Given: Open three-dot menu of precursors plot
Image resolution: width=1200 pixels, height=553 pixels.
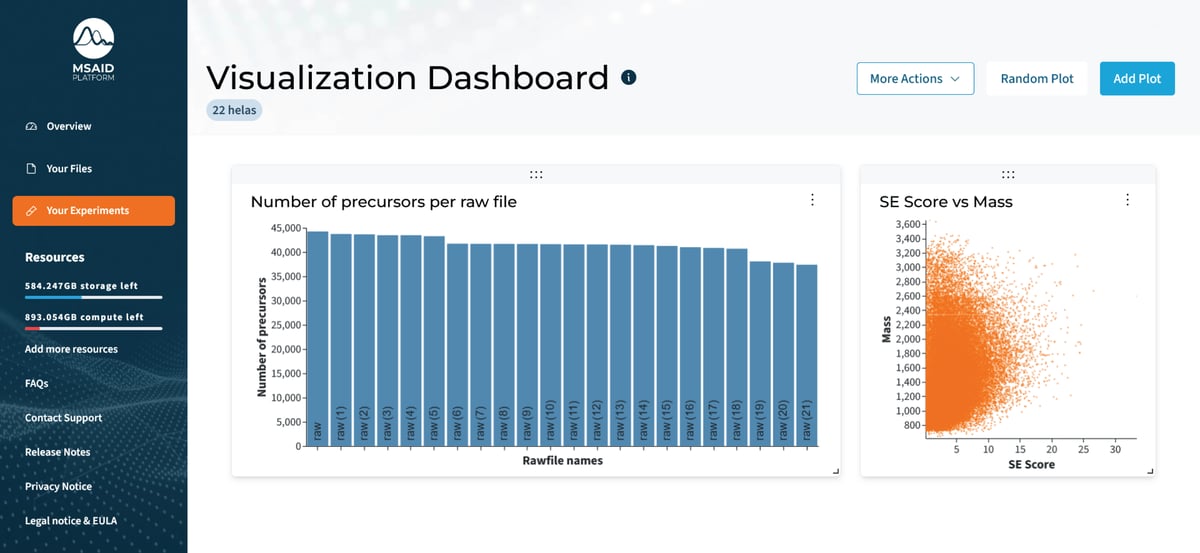Looking at the screenshot, I should (x=812, y=200).
